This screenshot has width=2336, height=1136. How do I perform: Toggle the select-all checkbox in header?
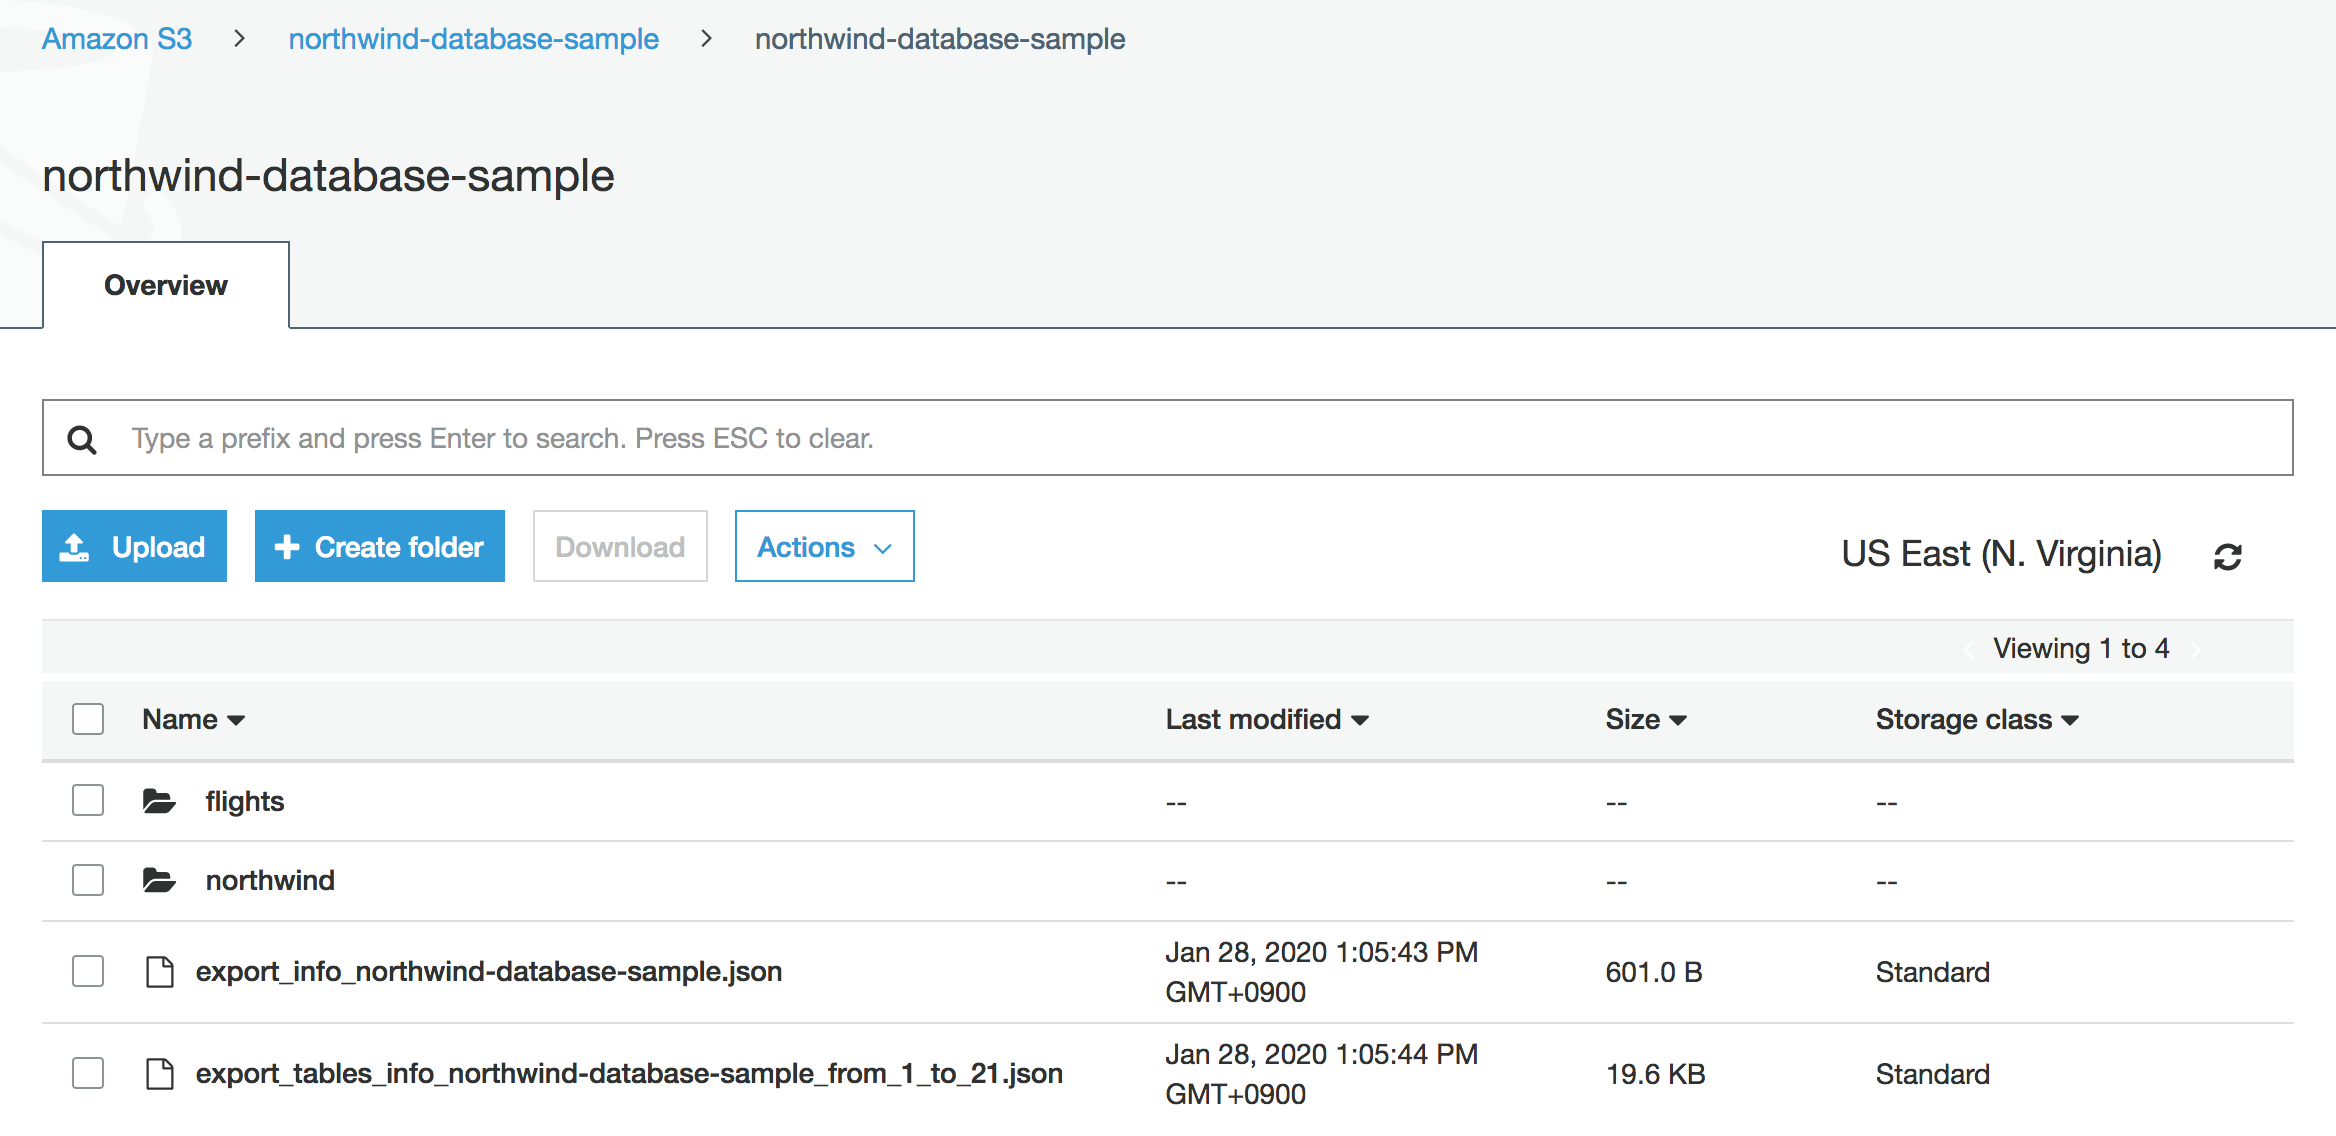pyautogui.click(x=88, y=719)
